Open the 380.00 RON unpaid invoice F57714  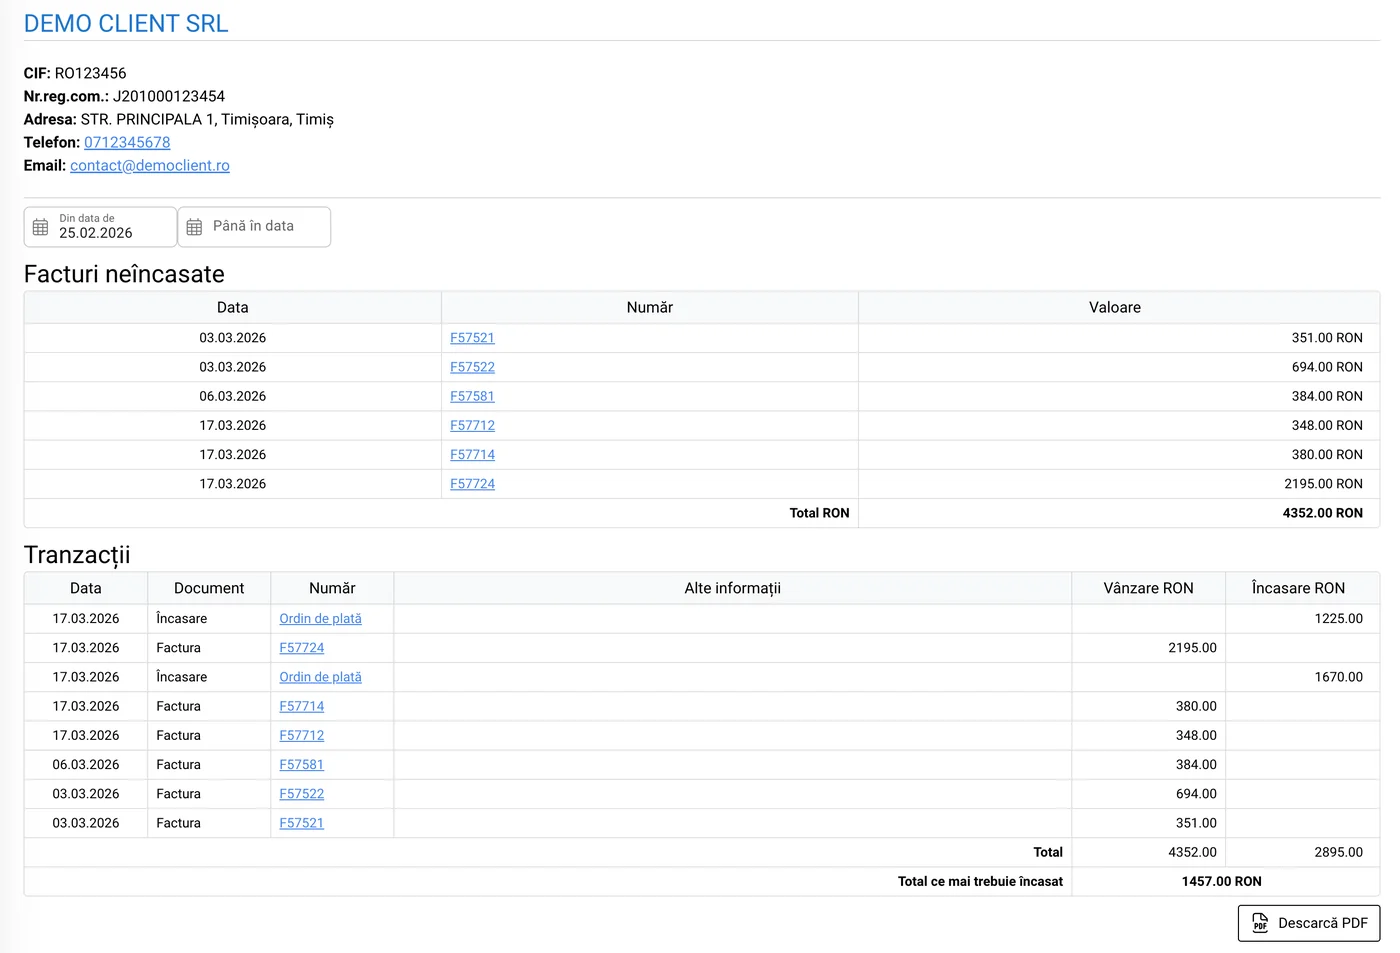coord(472,454)
